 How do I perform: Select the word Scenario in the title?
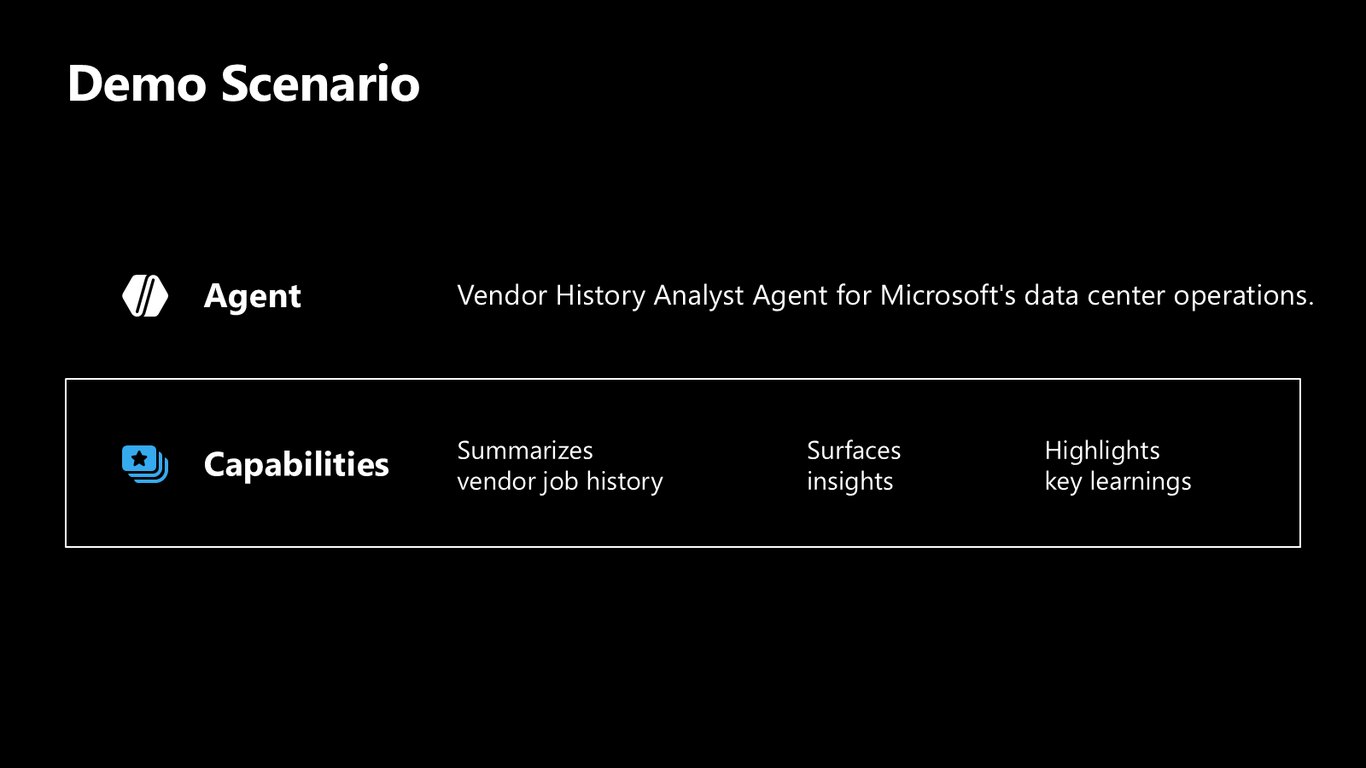(320, 83)
